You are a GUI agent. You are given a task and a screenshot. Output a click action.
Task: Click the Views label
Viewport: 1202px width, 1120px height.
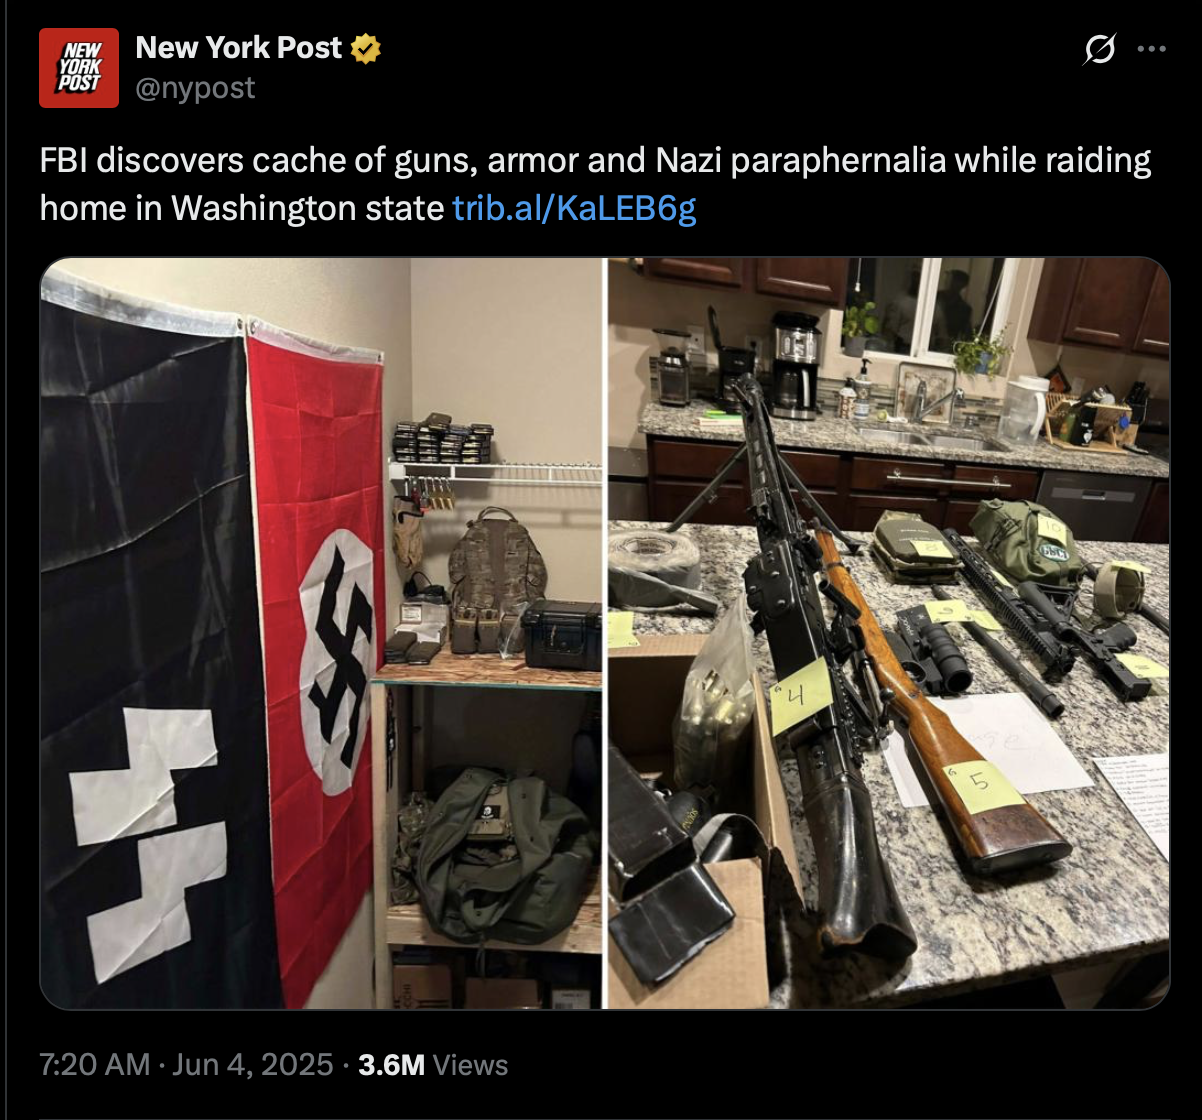pyautogui.click(x=470, y=1065)
